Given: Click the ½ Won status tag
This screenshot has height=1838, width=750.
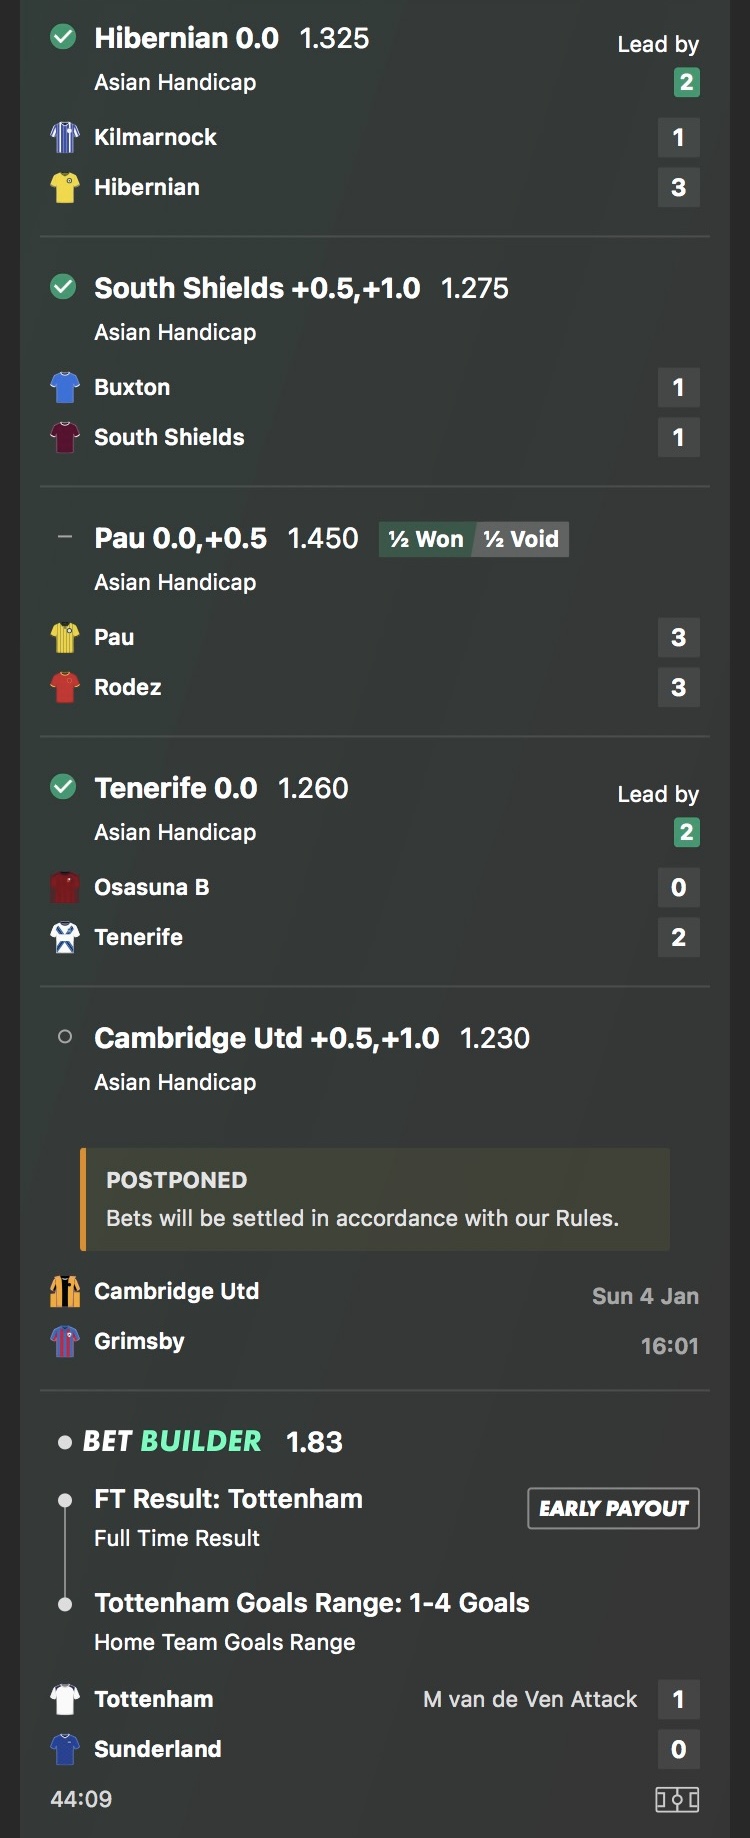Looking at the screenshot, I should click(426, 539).
